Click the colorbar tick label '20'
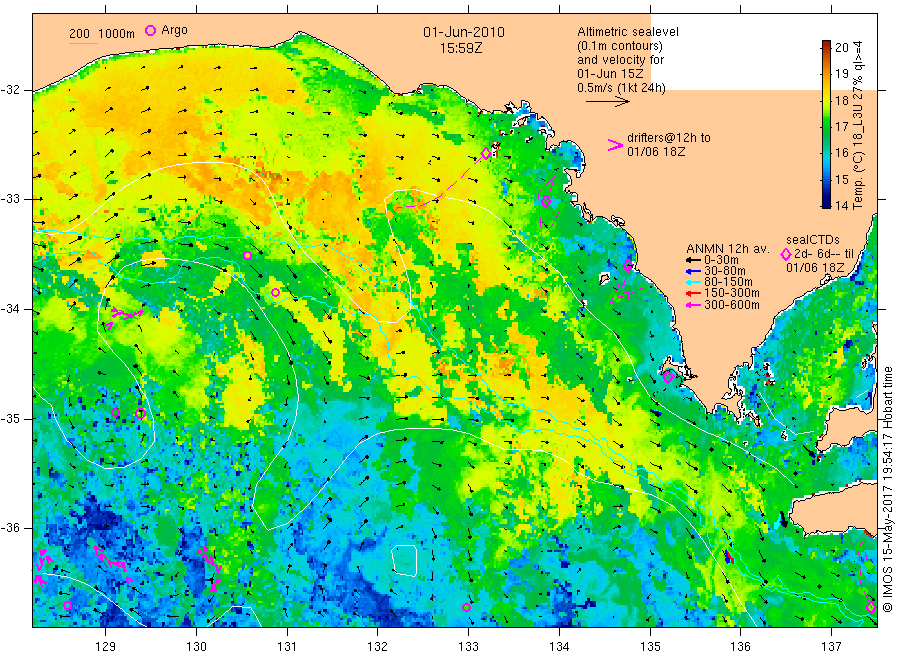The image size is (900, 660). [842, 48]
